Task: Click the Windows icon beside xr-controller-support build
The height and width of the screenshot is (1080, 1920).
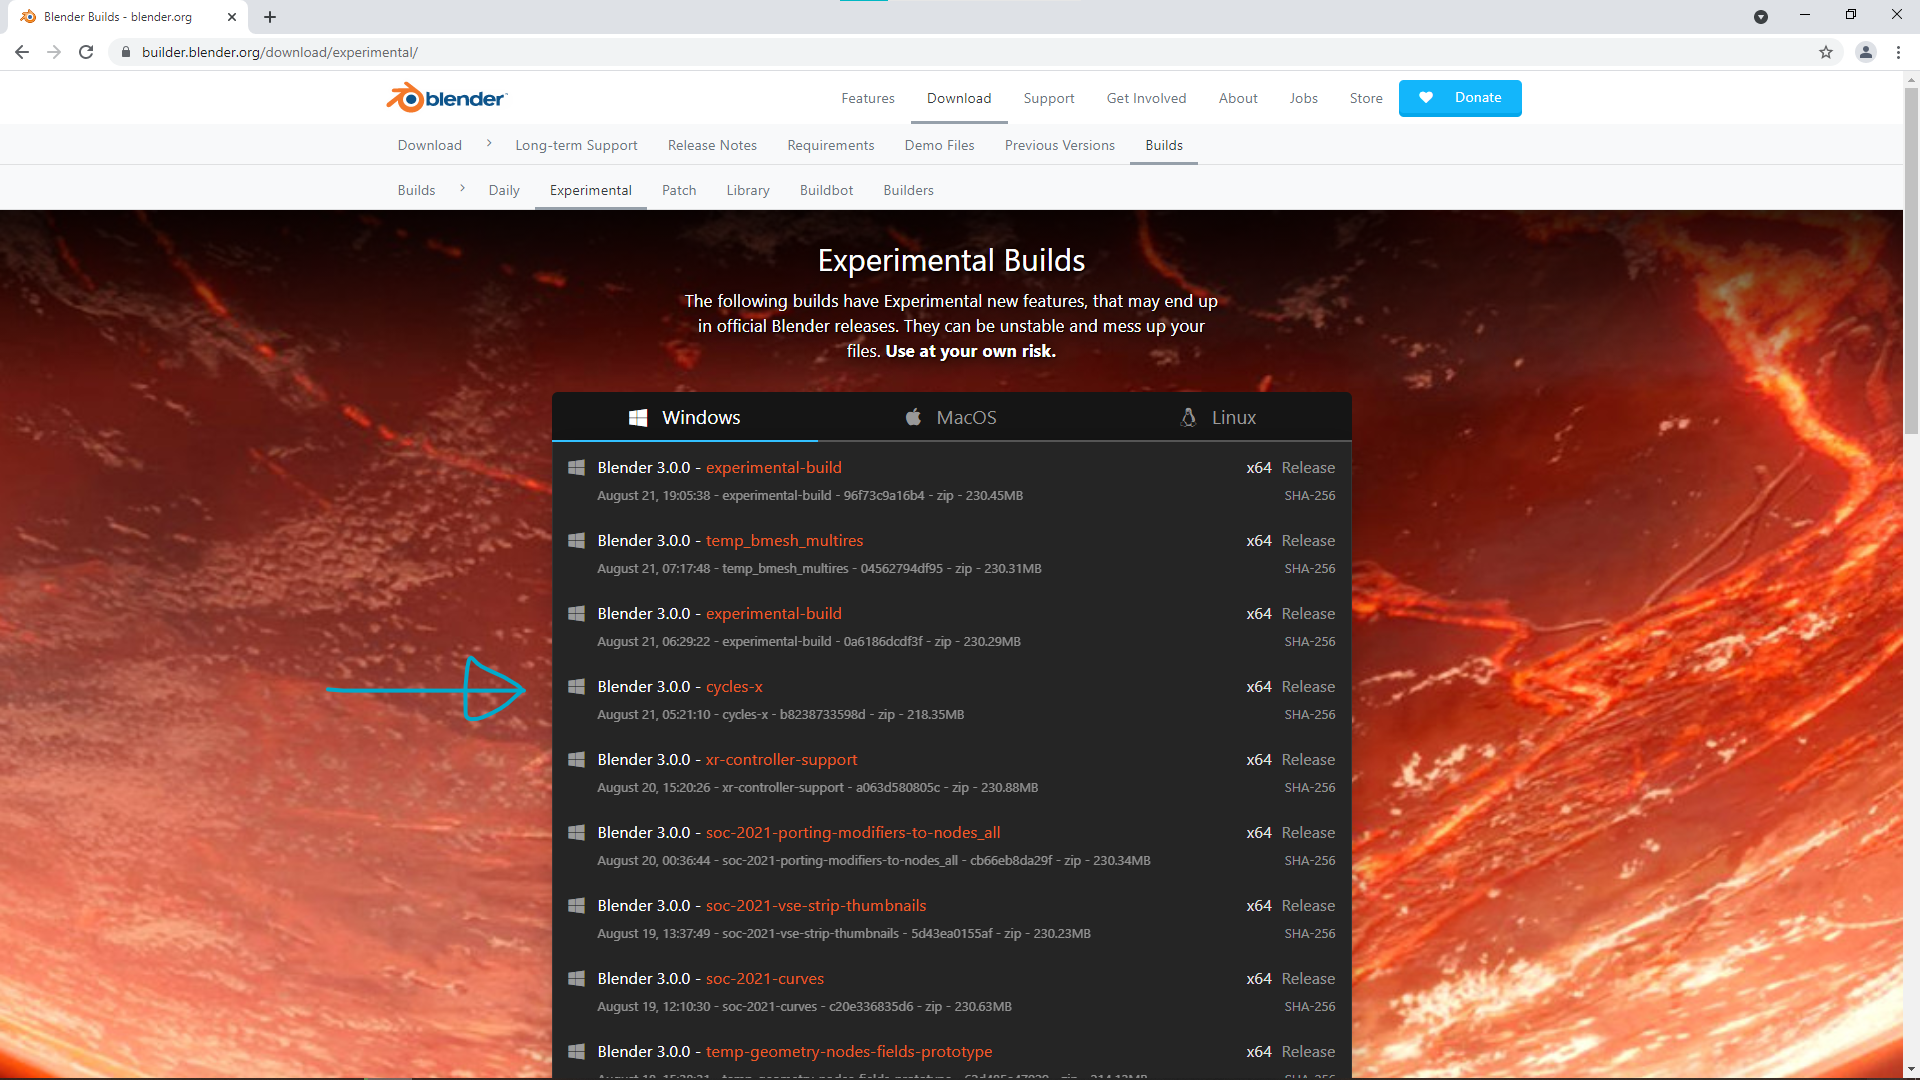Action: [x=576, y=759]
